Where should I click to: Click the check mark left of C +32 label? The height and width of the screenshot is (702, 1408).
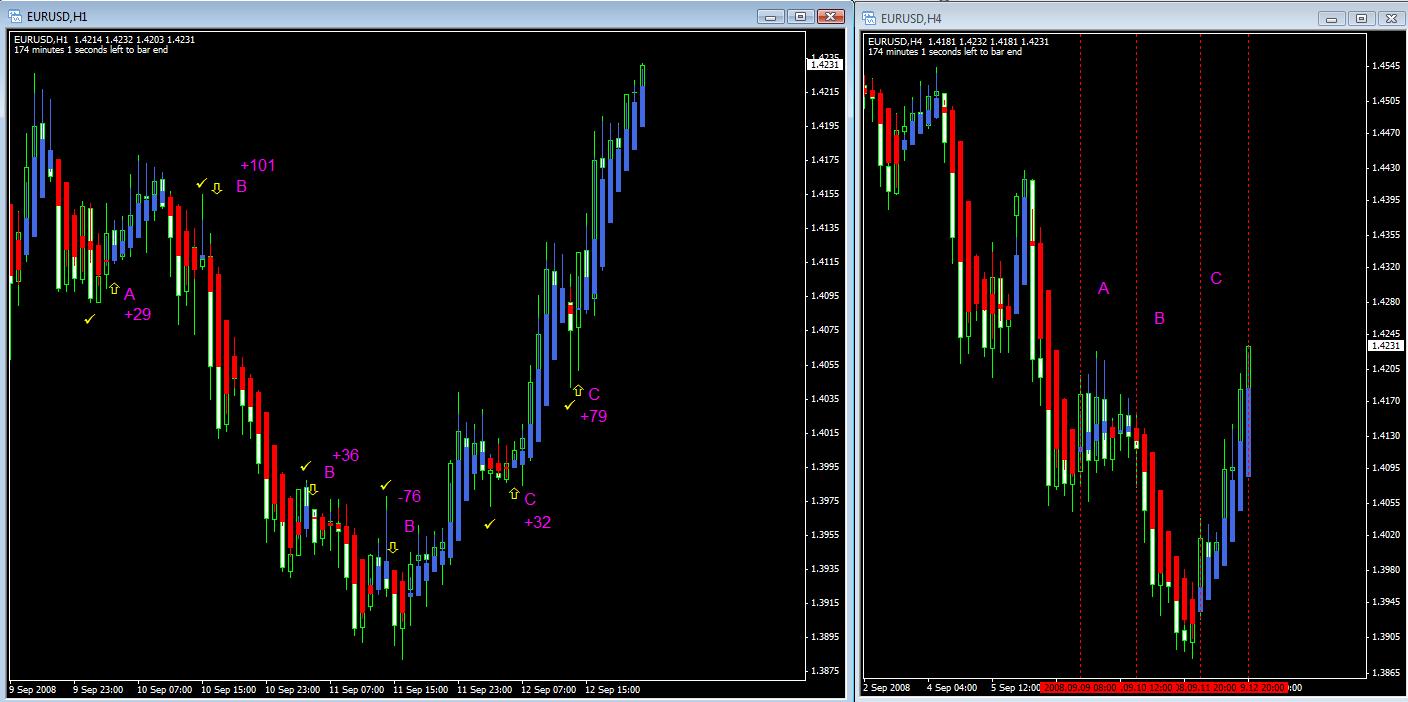[489, 524]
